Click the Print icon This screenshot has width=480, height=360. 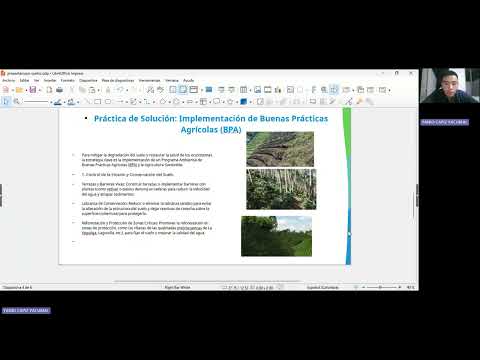(x=59, y=90)
